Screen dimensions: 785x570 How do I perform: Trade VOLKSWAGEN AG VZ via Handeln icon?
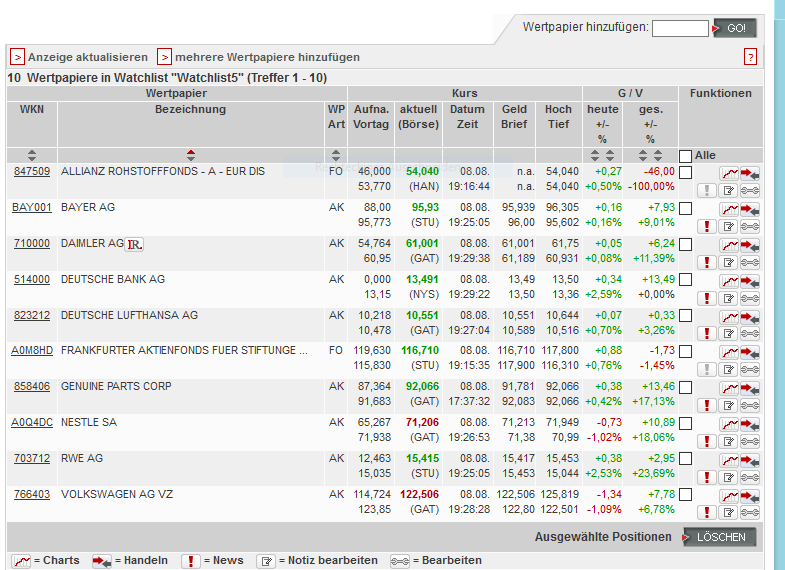(750, 496)
